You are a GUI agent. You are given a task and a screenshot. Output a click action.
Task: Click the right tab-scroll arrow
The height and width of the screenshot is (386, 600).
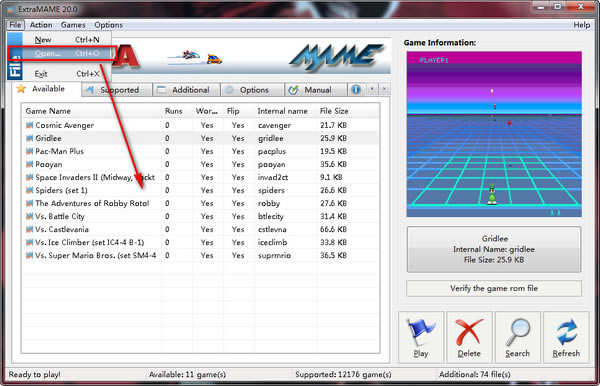coord(384,90)
